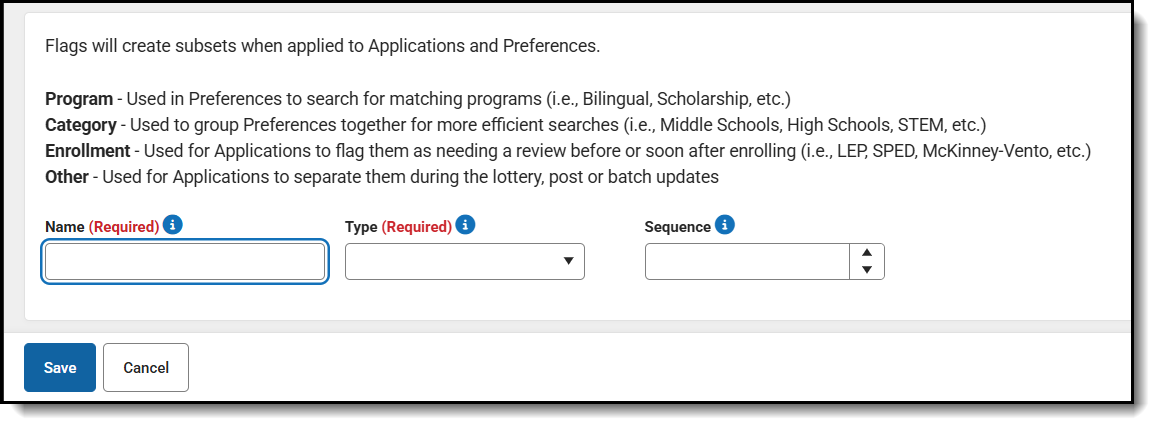Select the bold Other term
1159x429 pixels.
67,177
